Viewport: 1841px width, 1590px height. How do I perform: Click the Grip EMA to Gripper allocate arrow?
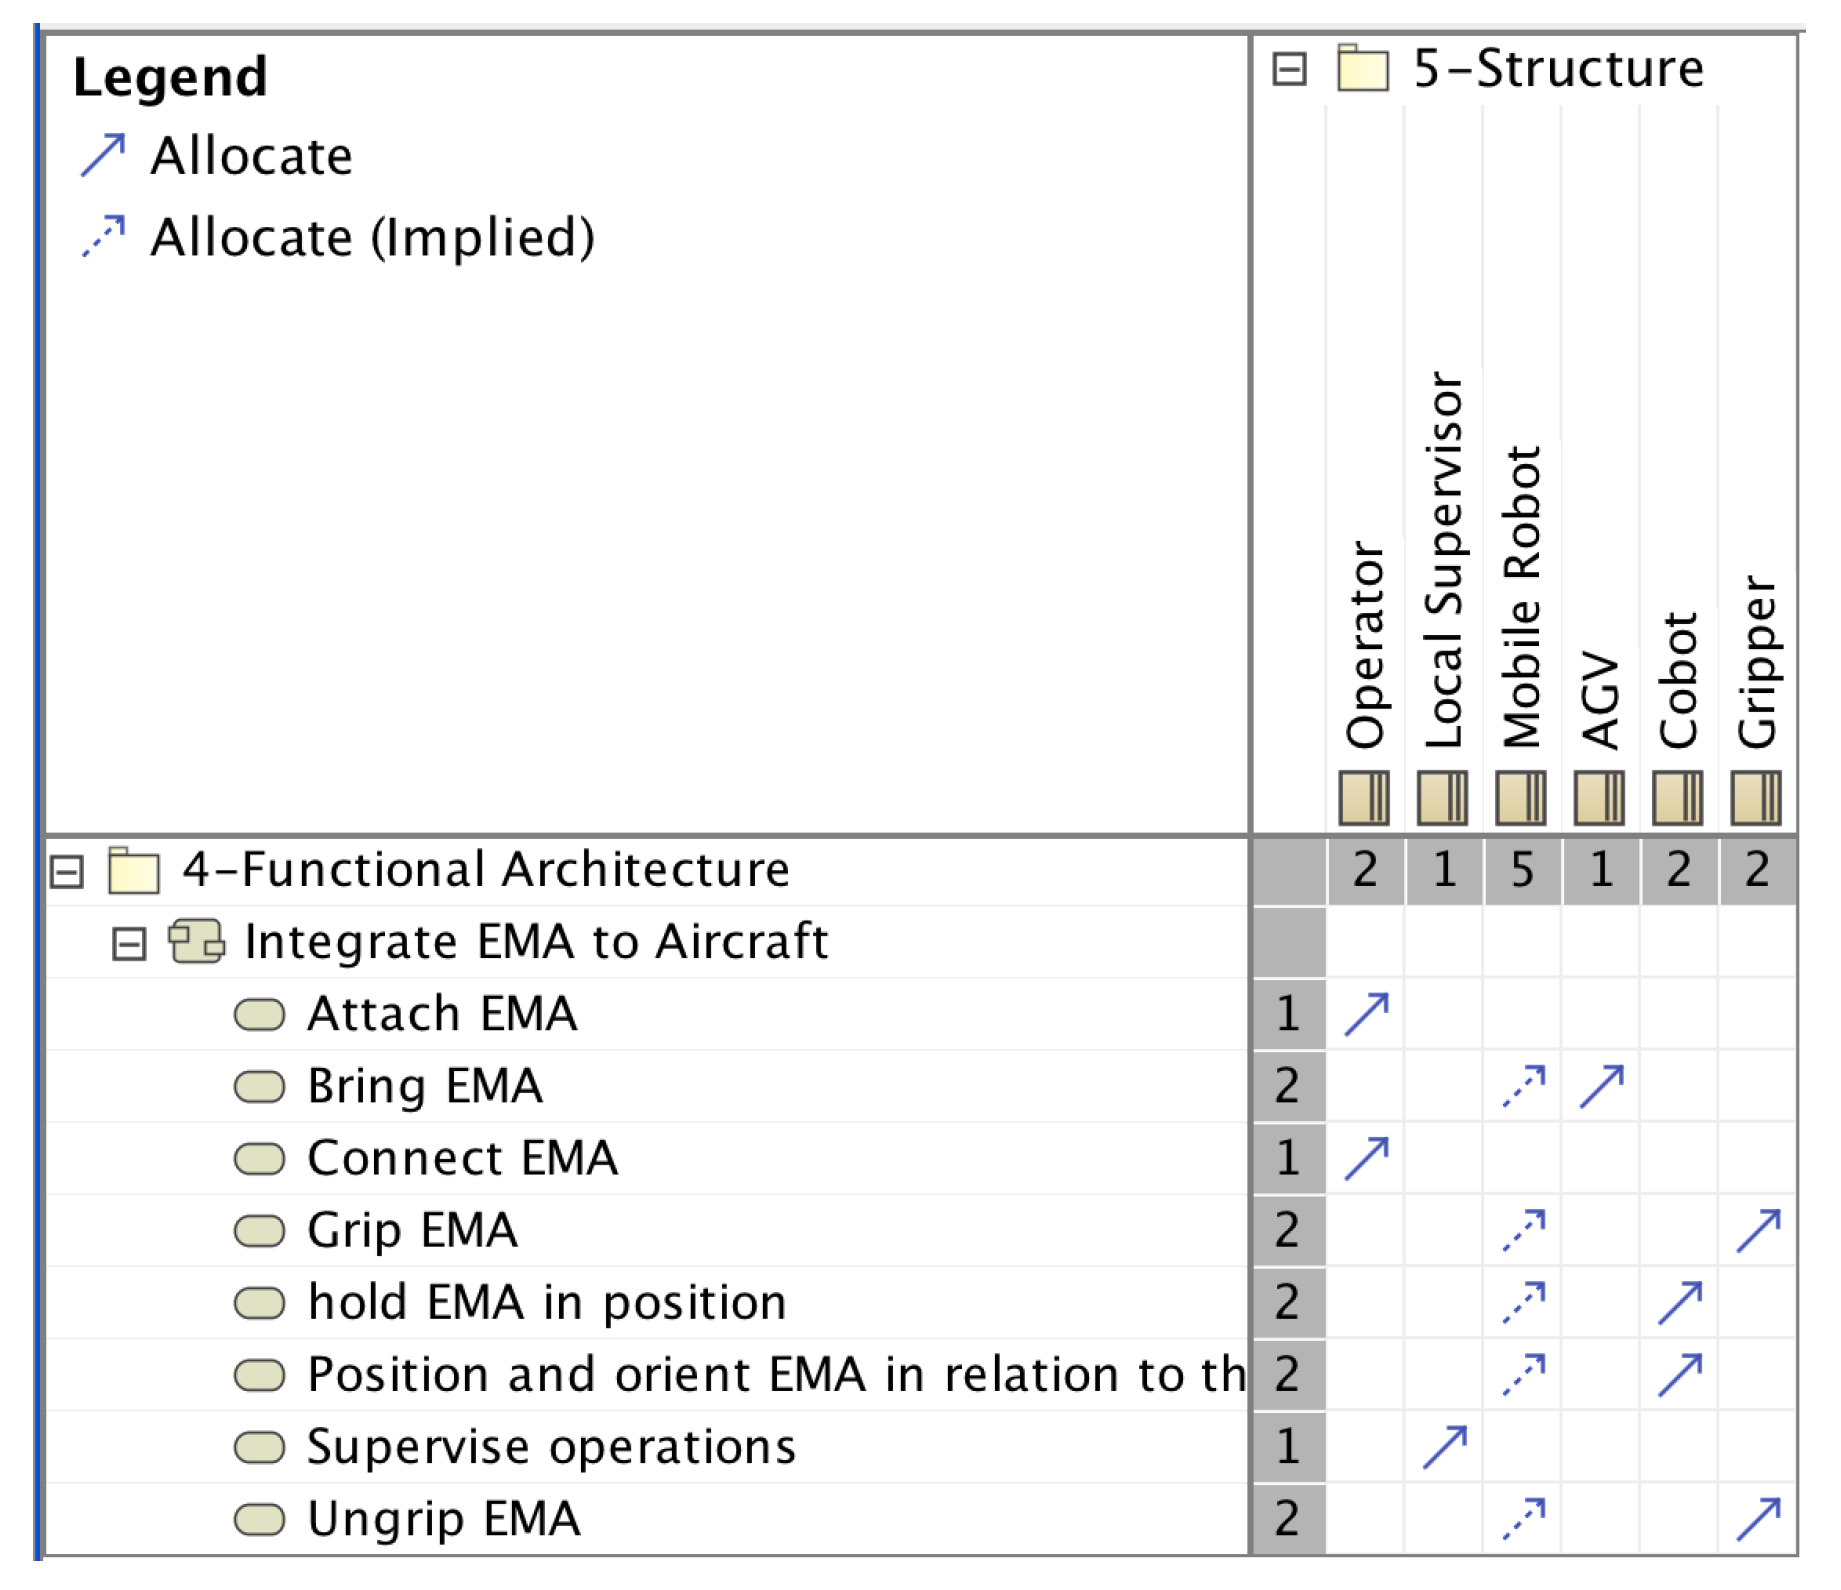[x=1758, y=1231]
